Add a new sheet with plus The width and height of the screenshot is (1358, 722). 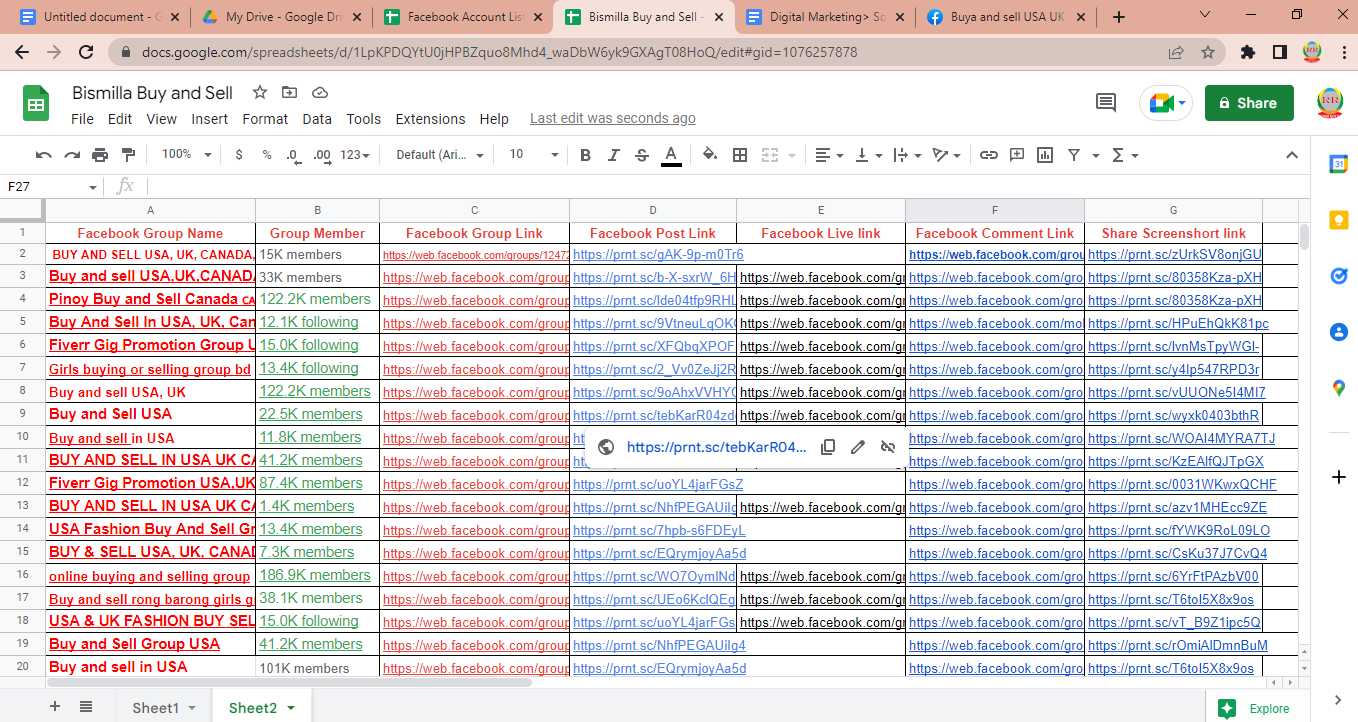[55, 707]
